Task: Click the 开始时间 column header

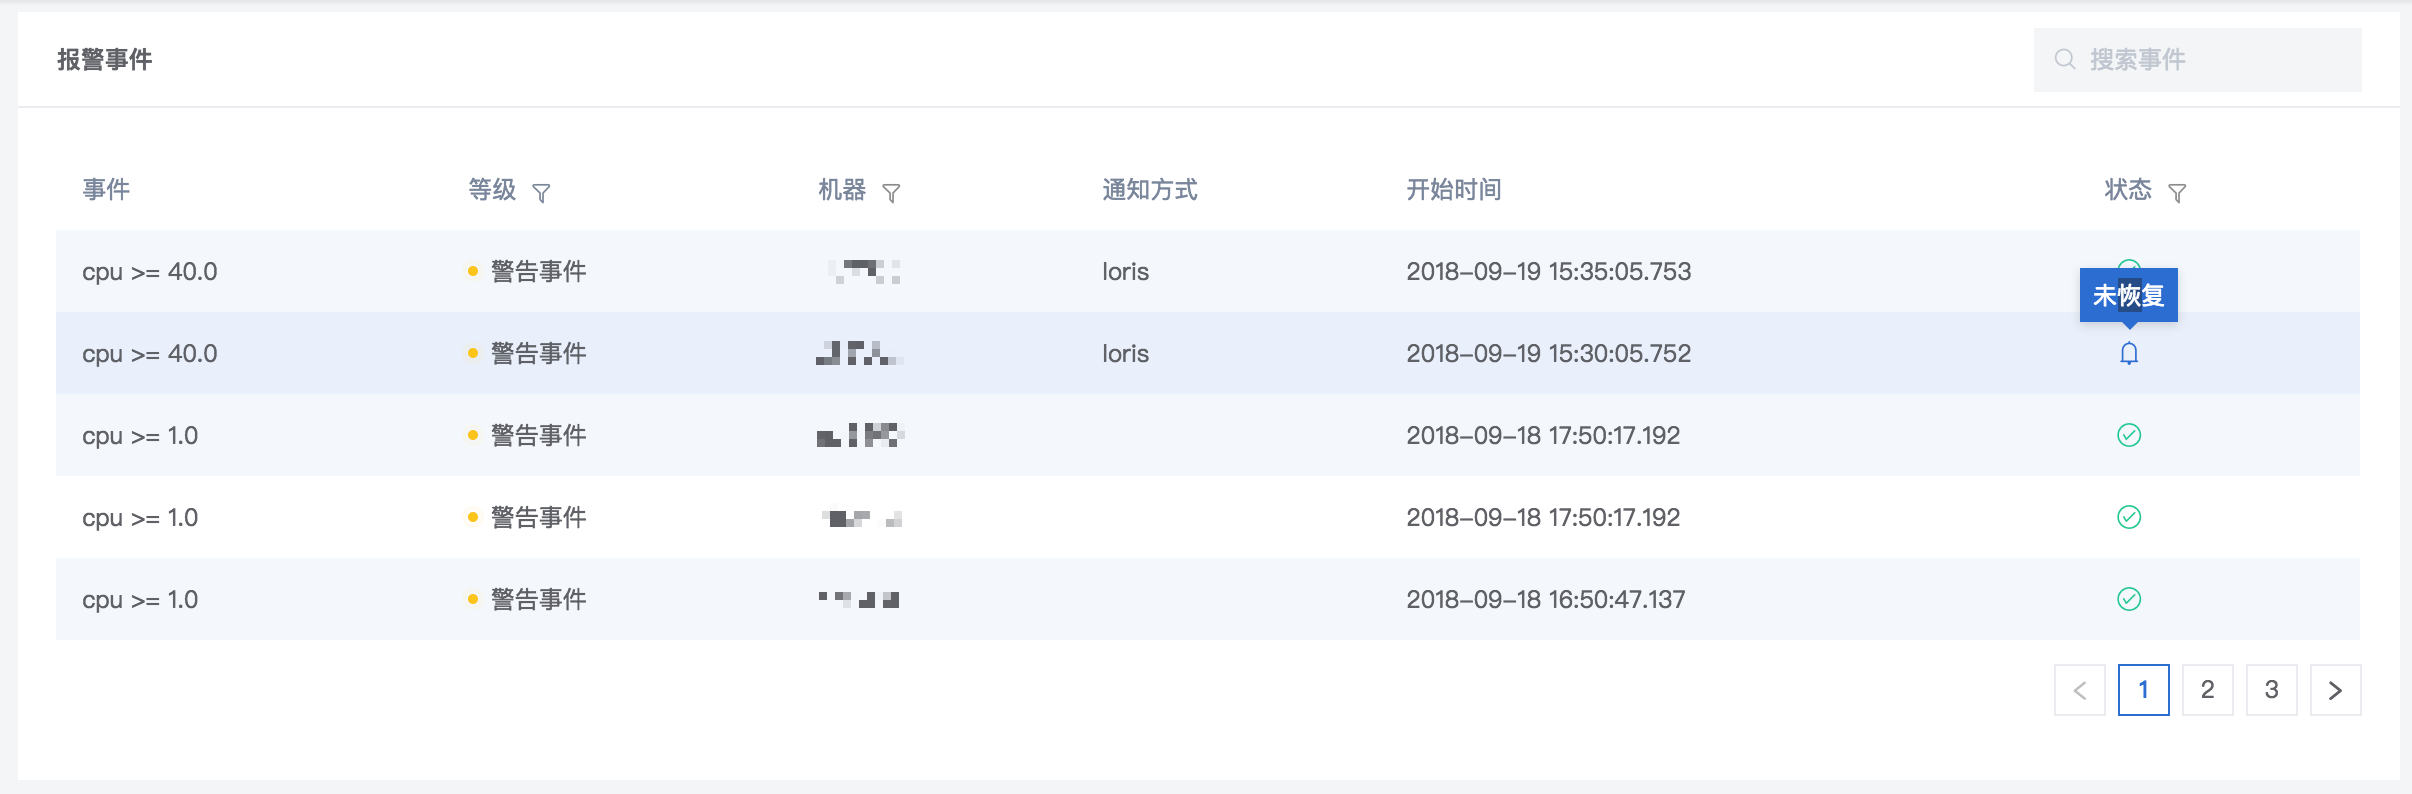Action: (x=1453, y=190)
